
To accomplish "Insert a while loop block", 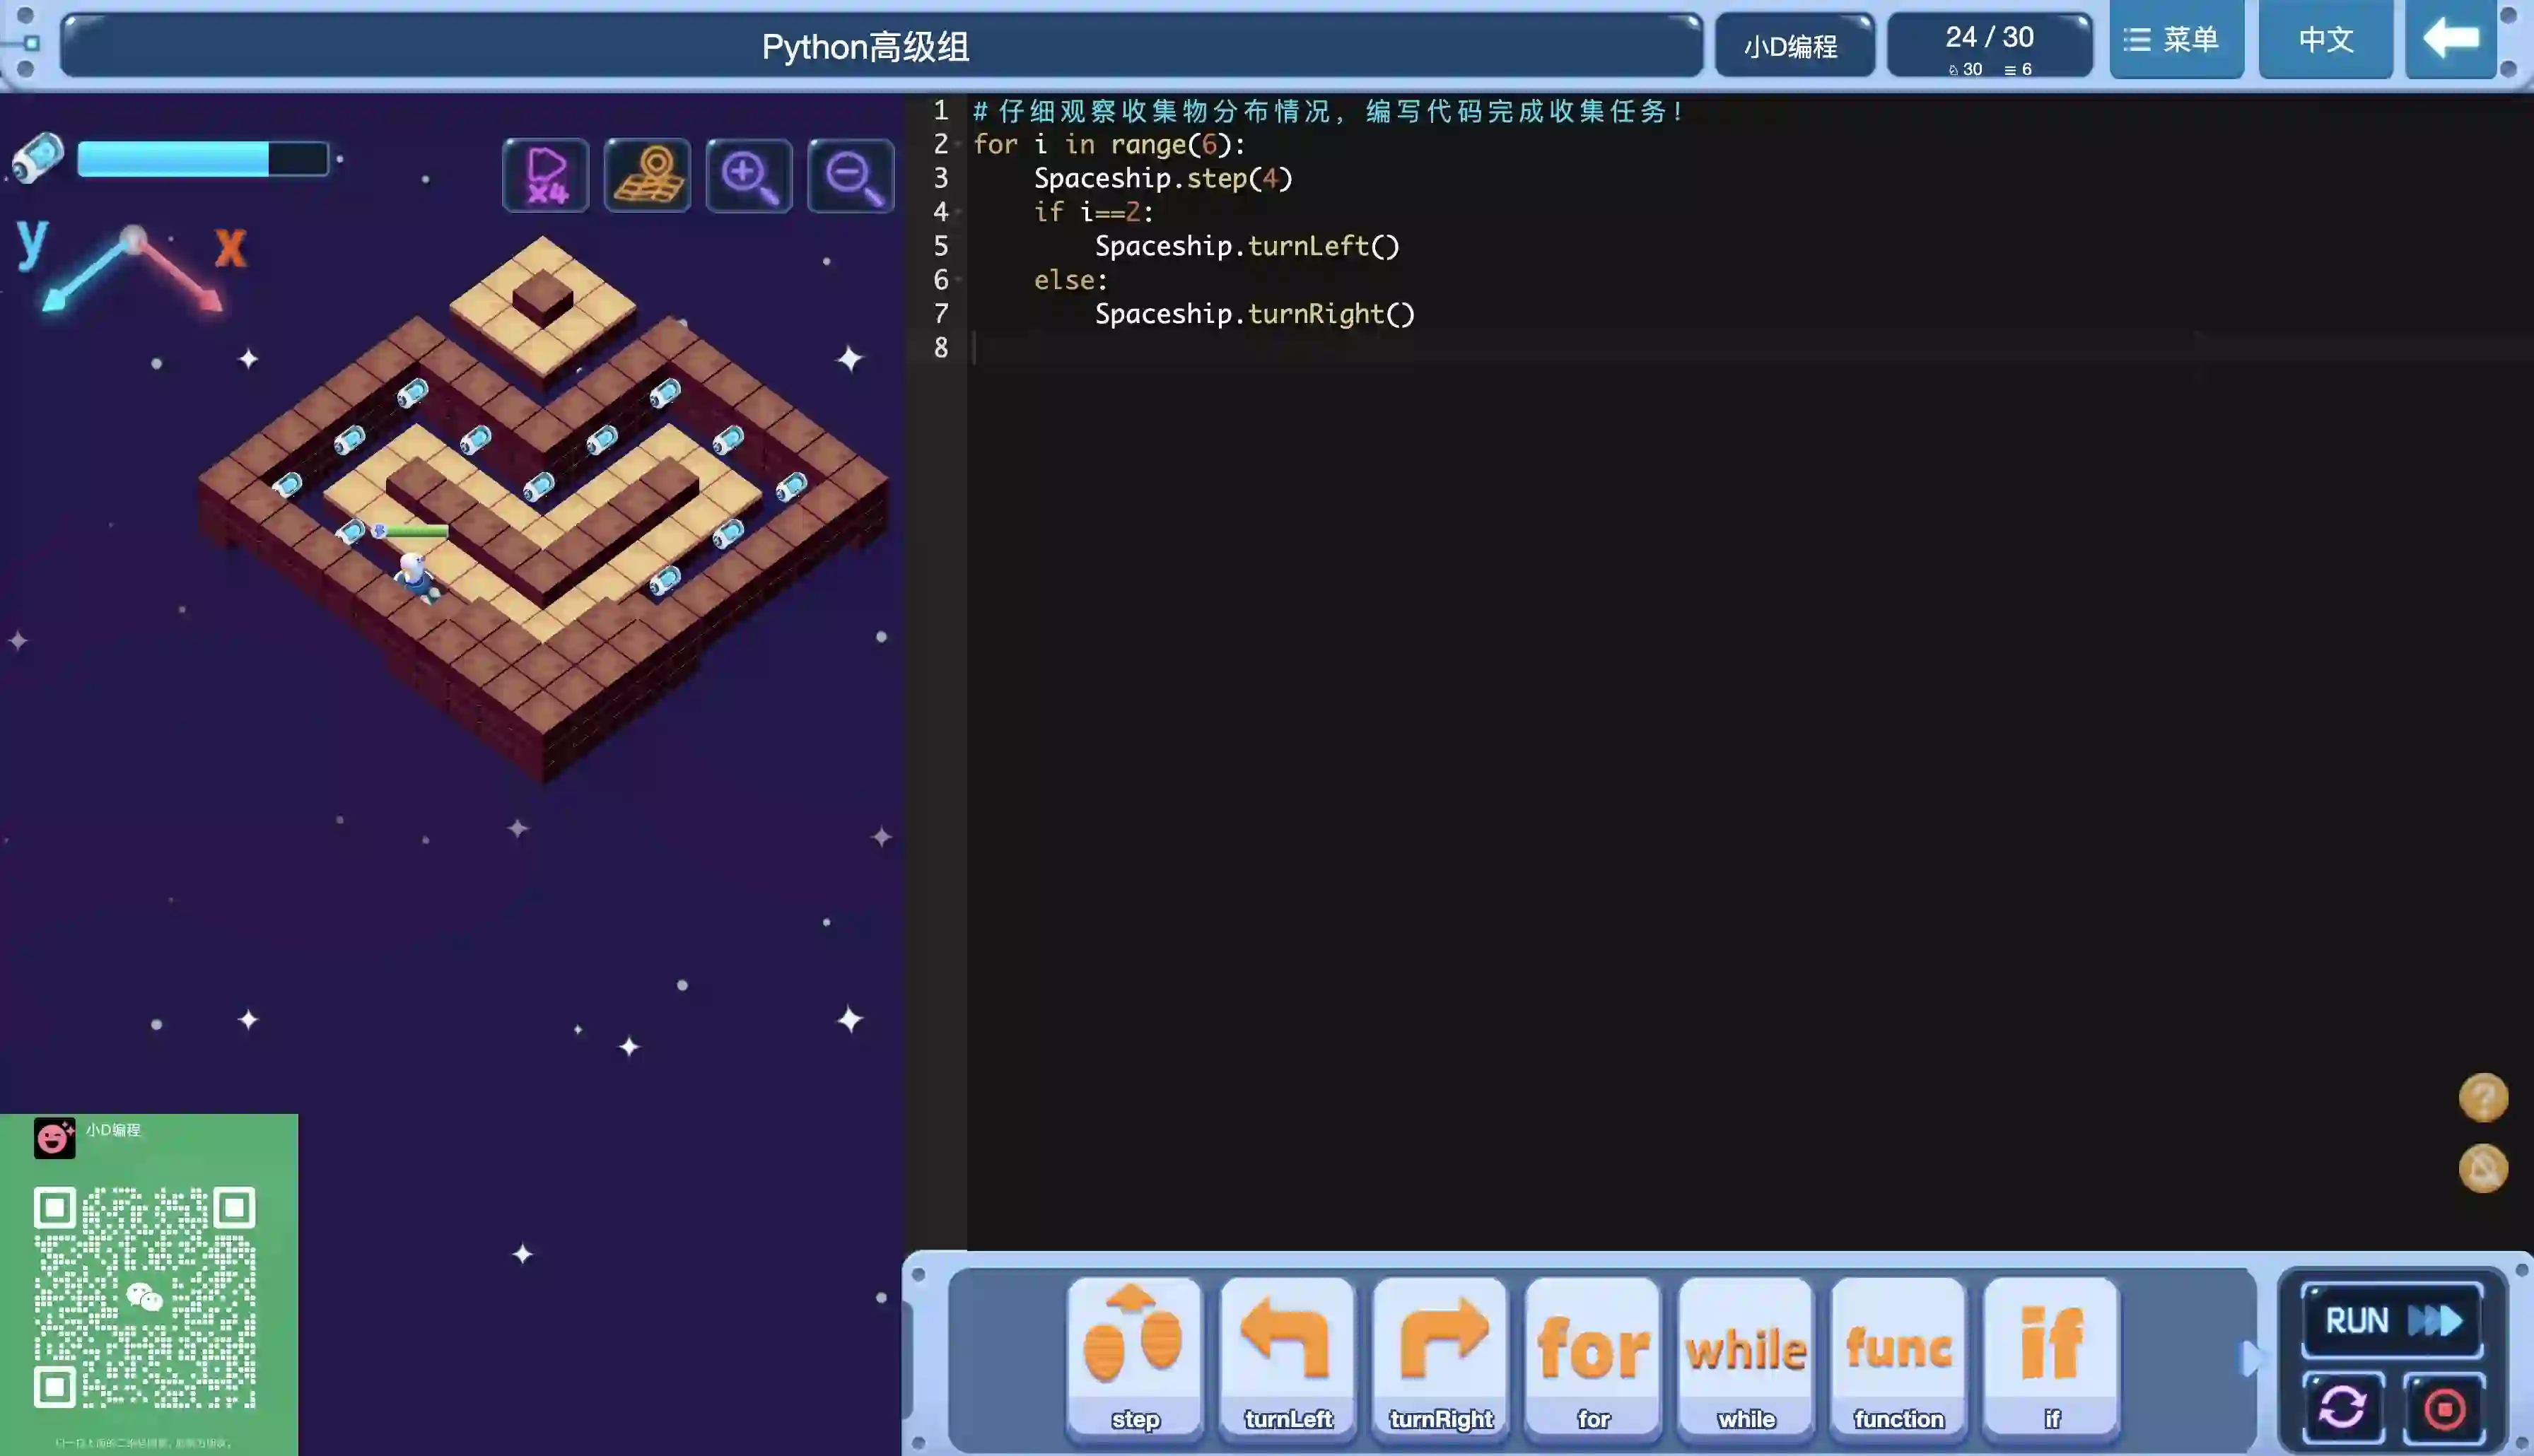I will pos(1746,1358).
